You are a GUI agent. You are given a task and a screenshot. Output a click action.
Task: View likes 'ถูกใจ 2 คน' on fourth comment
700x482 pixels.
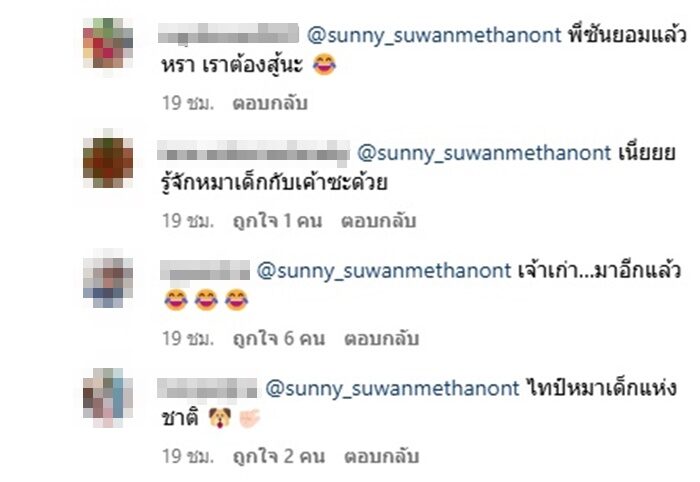click(x=279, y=457)
